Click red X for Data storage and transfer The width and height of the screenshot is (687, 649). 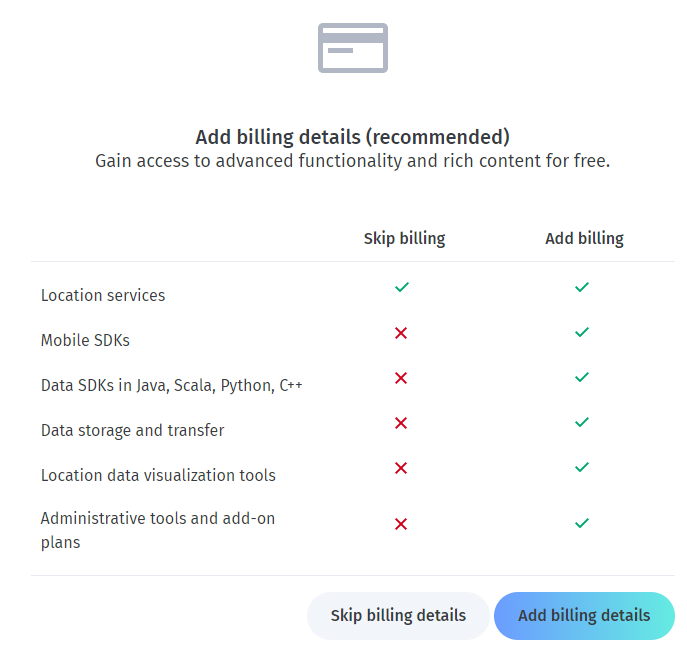[x=401, y=423]
